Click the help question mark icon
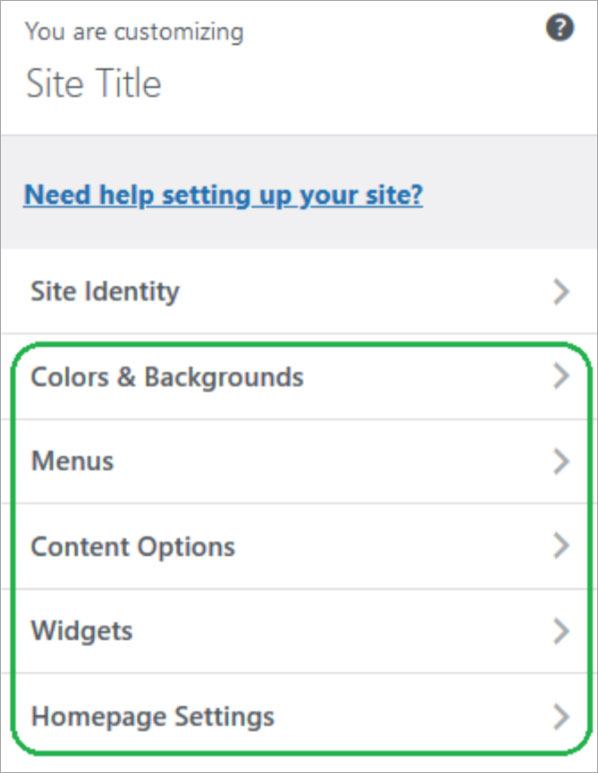598x773 pixels. 560,27
